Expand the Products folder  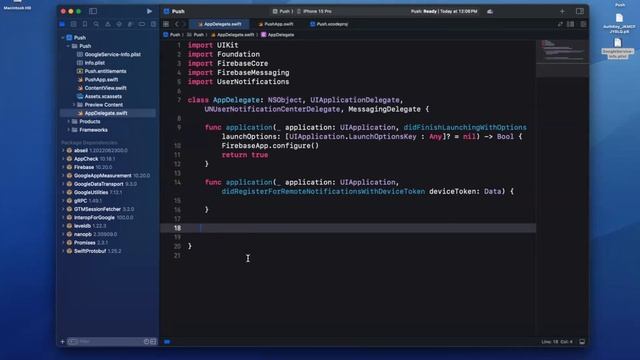(x=68, y=122)
